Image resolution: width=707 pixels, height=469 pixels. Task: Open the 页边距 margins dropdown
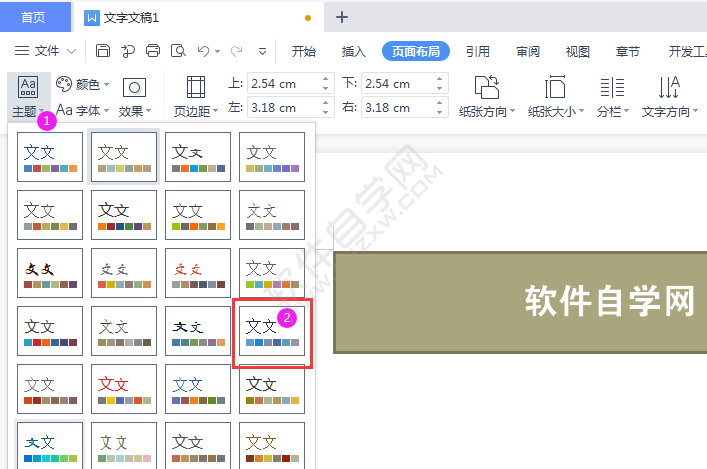pyautogui.click(x=196, y=97)
